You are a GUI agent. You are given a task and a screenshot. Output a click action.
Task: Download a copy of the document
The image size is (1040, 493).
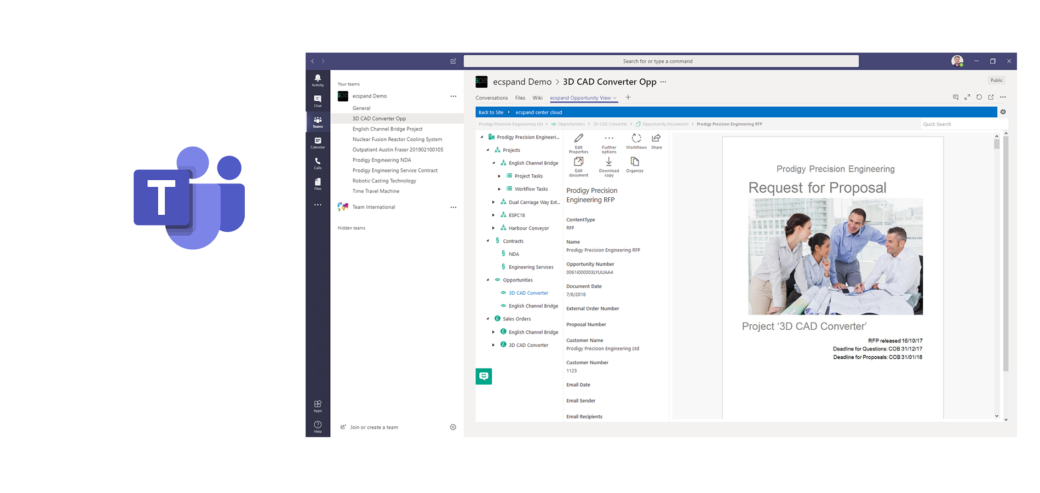tap(609, 167)
